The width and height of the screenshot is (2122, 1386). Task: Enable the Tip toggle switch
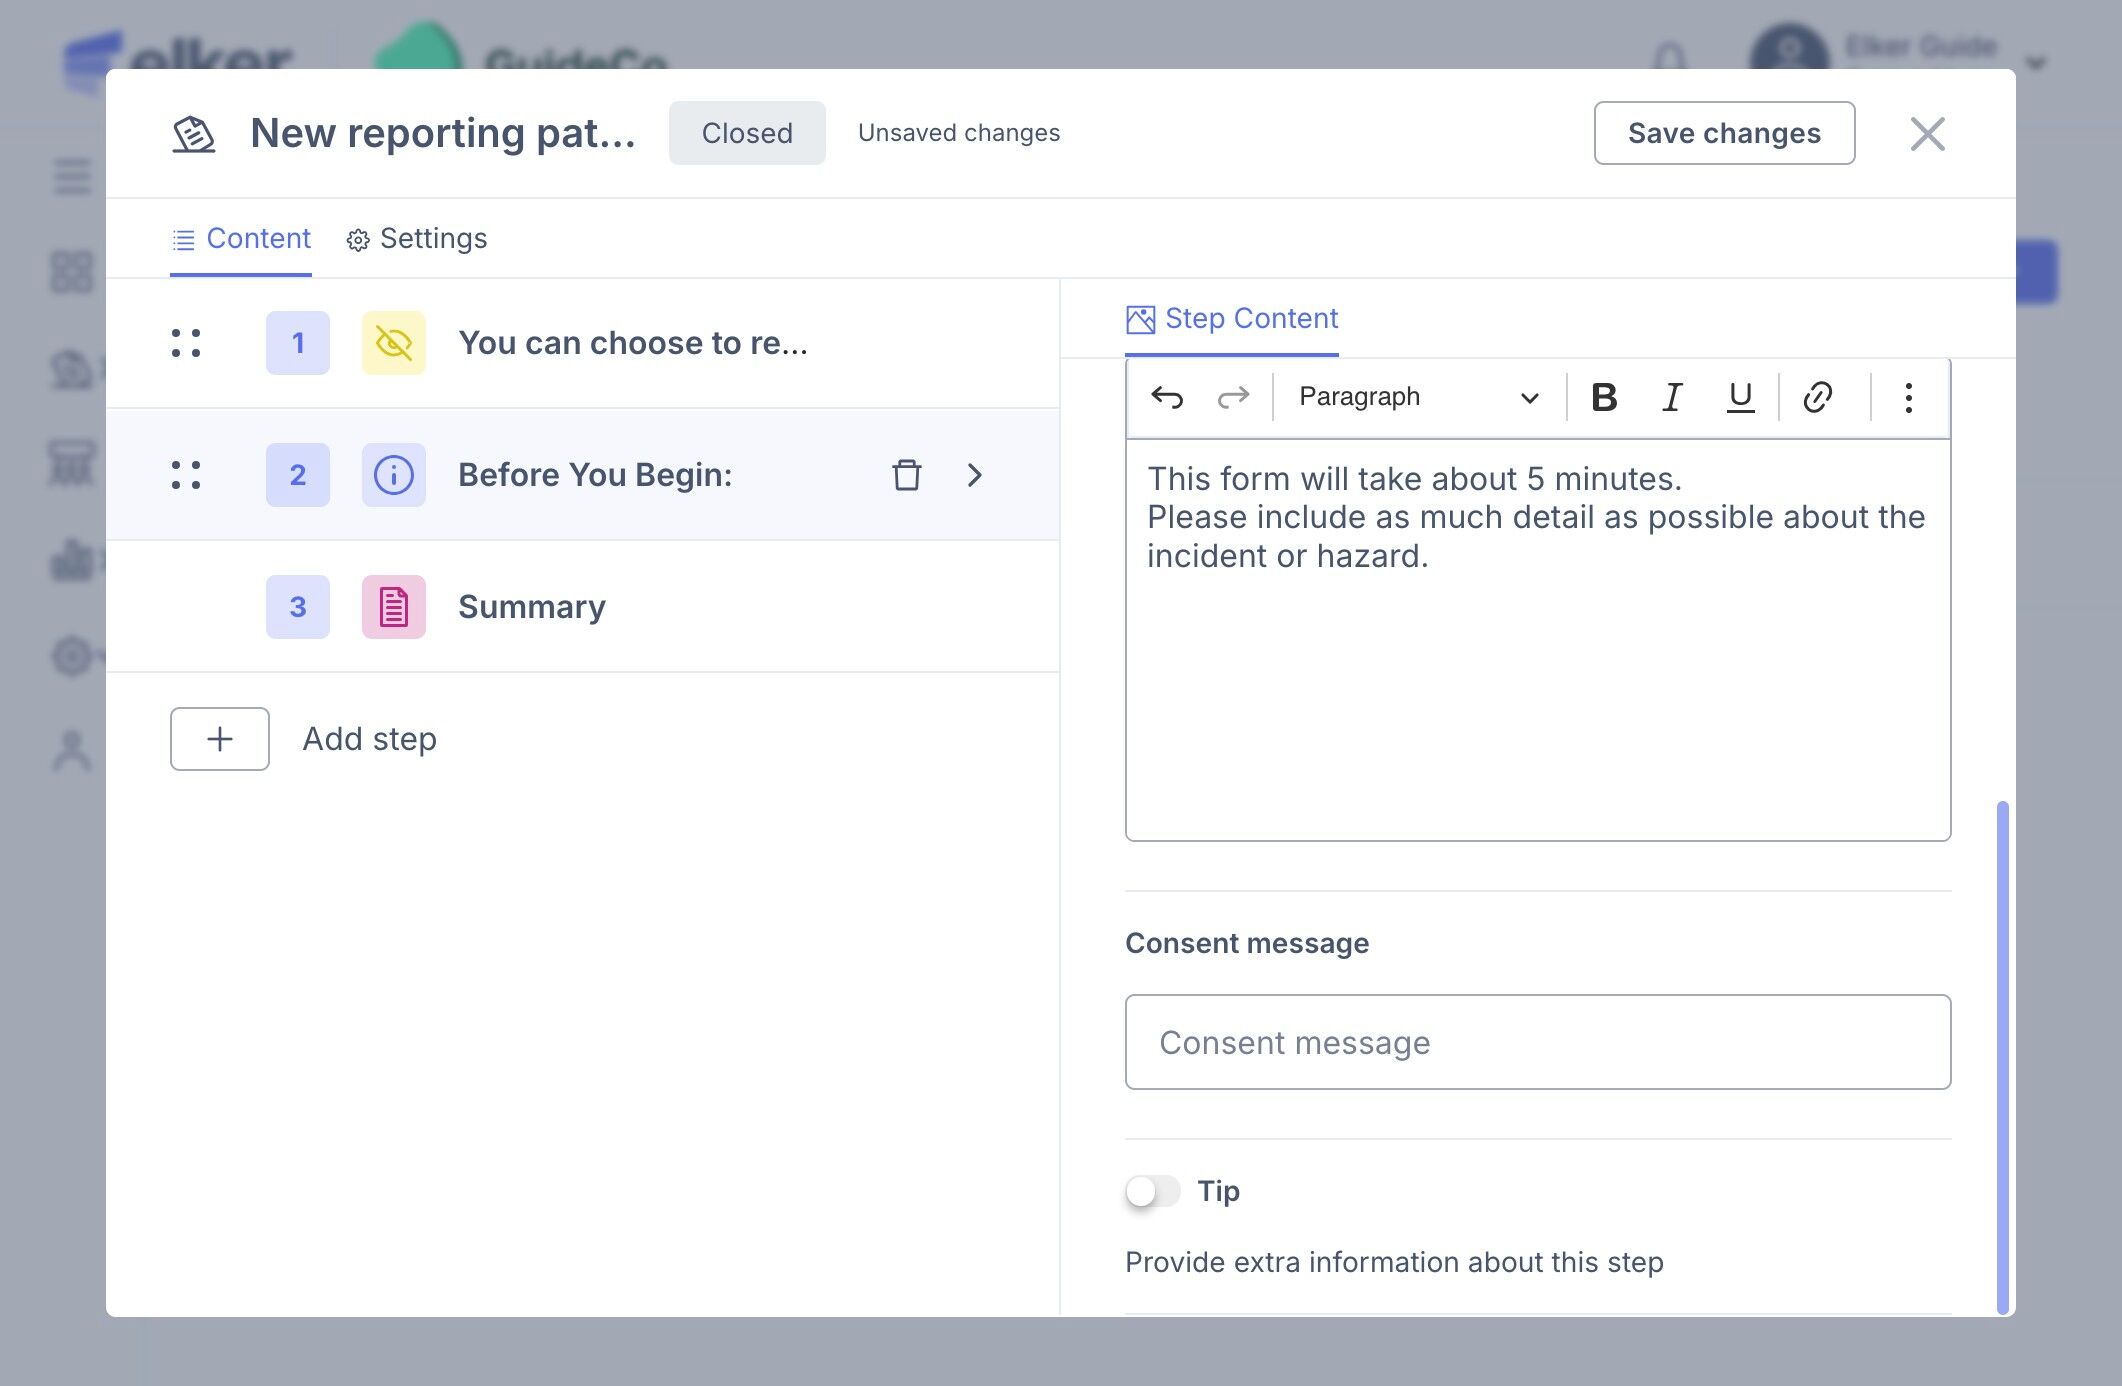pyautogui.click(x=1152, y=1191)
